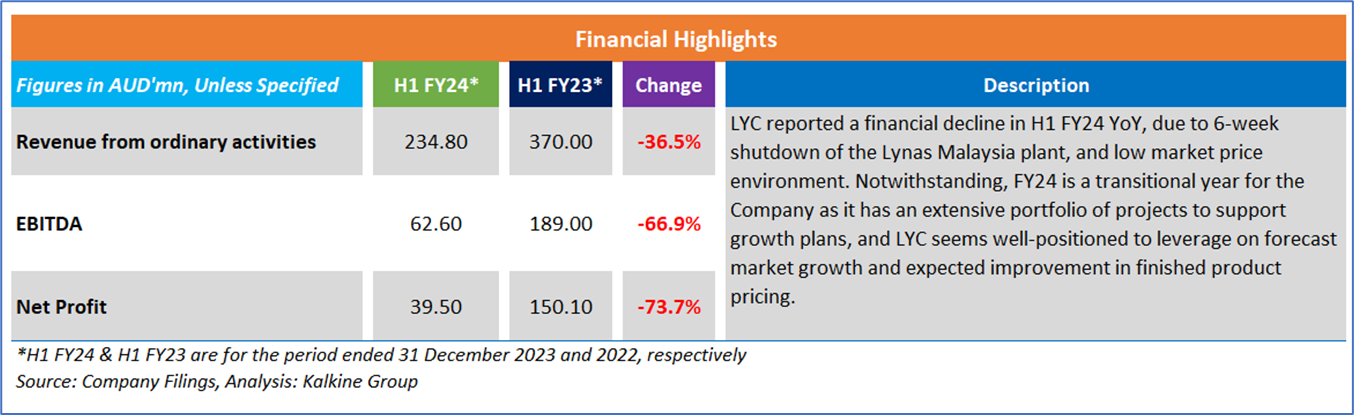Click the blue Description header cell
The width and height of the screenshot is (1354, 415).
(1036, 86)
